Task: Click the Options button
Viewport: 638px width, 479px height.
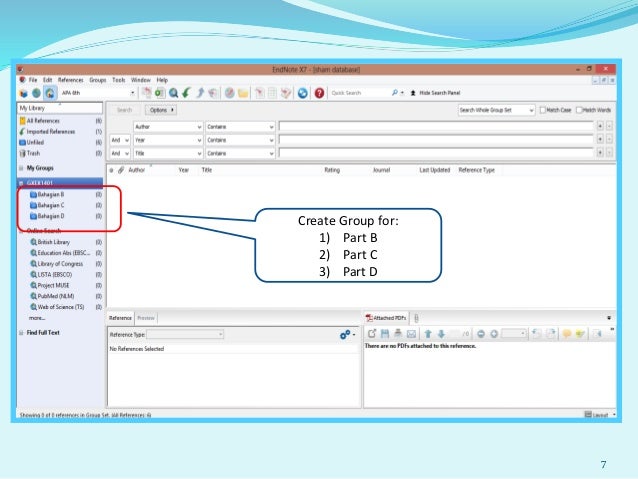Action: [161, 110]
